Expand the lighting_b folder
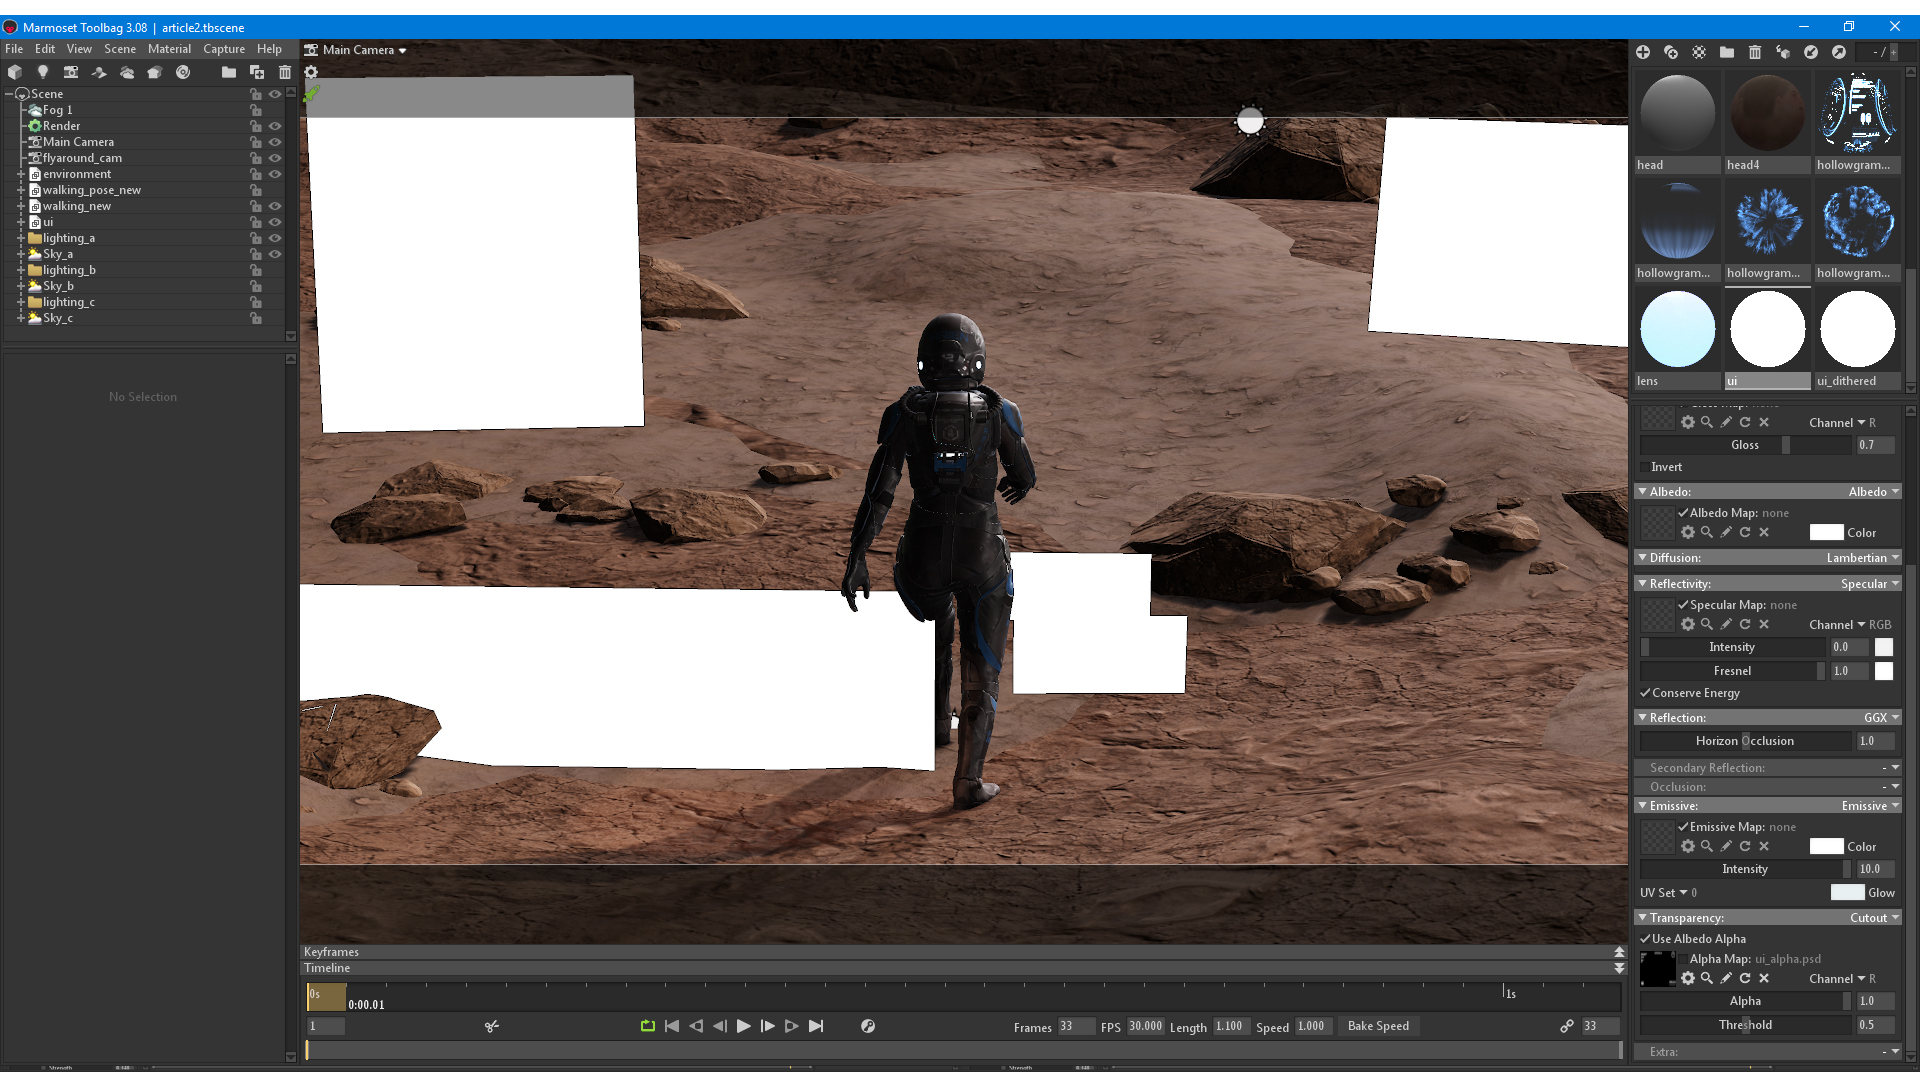Image resolution: width=1920 pixels, height=1080 pixels. pos(20,270)
